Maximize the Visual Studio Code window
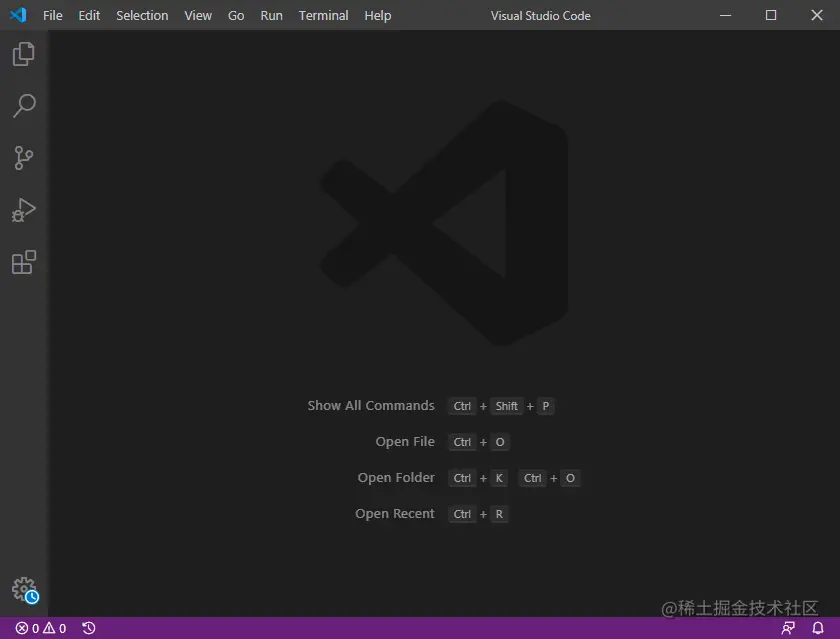The height and width of the screenshot is (639, 840). coord(771,15)
